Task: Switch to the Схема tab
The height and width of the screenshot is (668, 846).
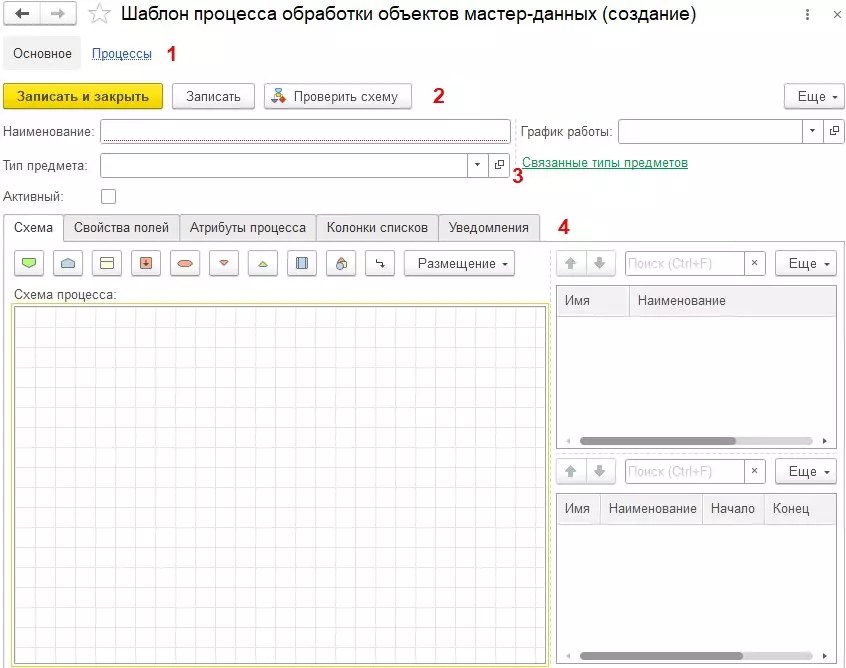Action: pyautogui.click(x=33, y=228)
